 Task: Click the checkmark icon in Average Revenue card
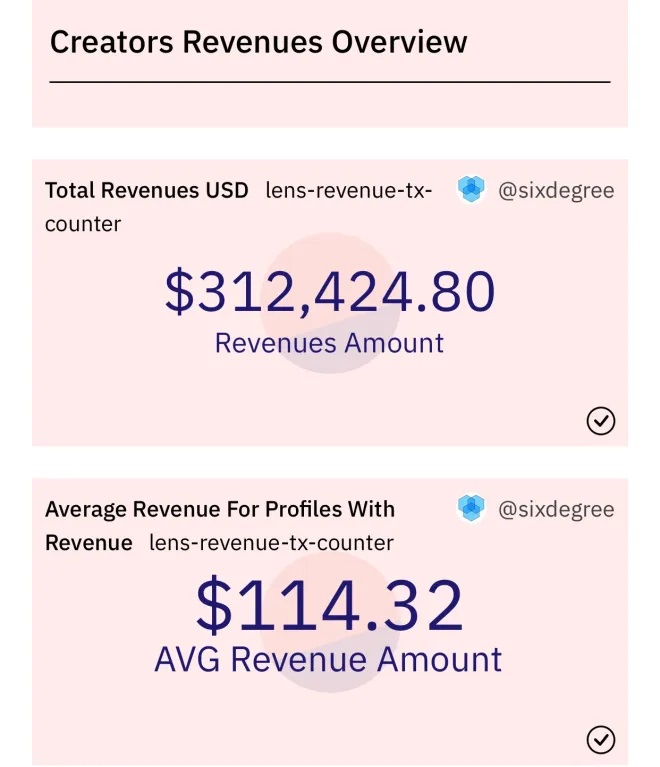click(600, 740)
